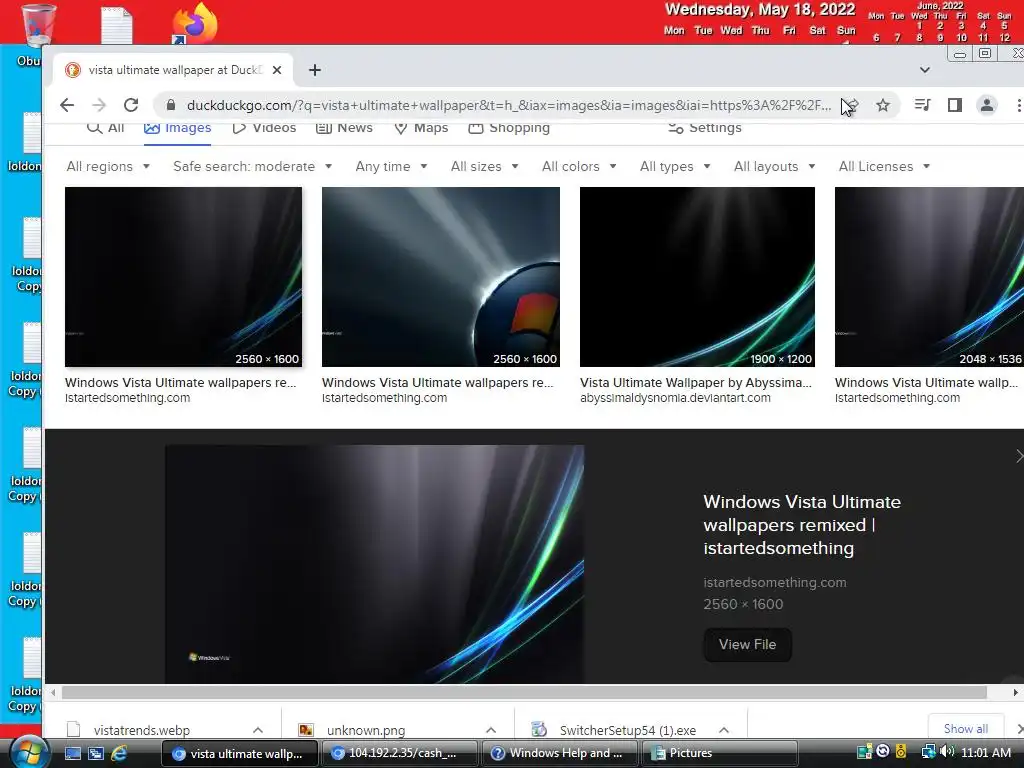Select the 2048 × 1536 wallpaper thumbnail
Image resolution: width=1024 pixels, height=768 pixels.
pyautogui.click(x=929, y=277)
